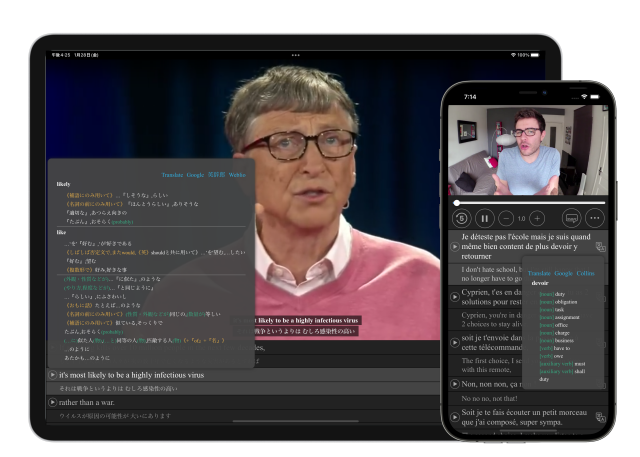Select the 'likely' headword in iPad popup
Screen dimensions: 640x457
(x=63, y=184)
